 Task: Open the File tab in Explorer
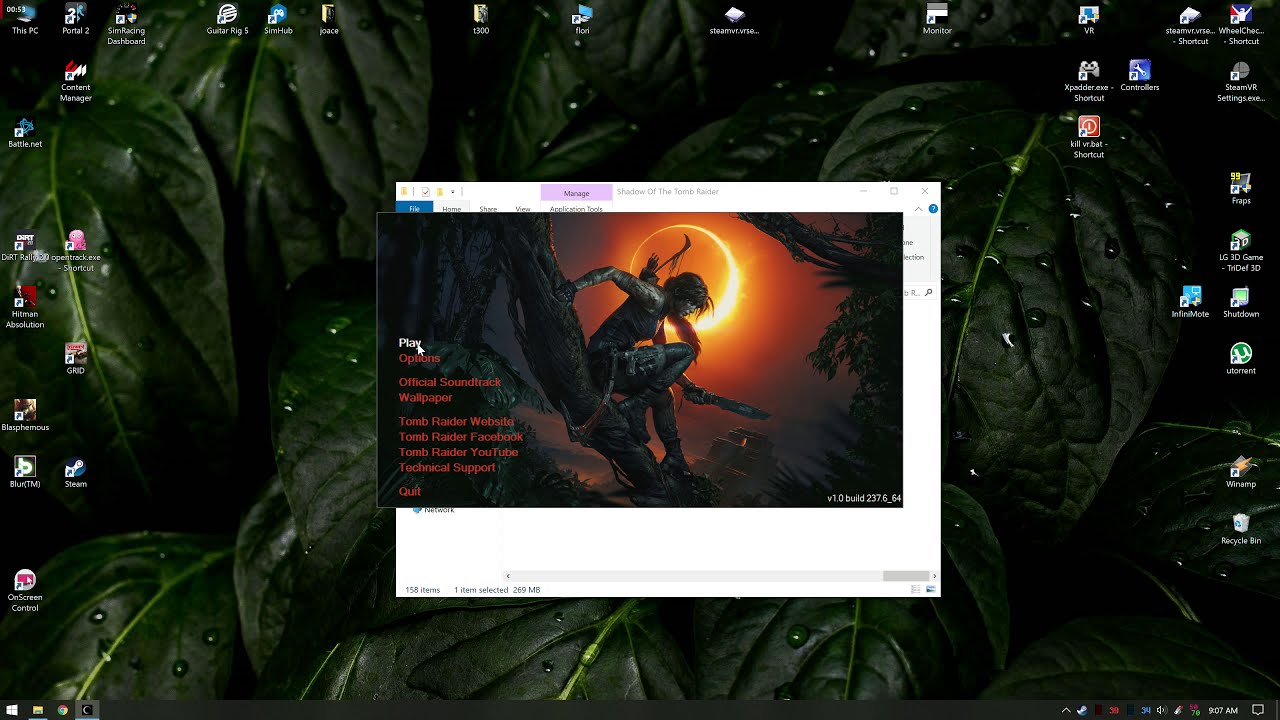(414, 208)
